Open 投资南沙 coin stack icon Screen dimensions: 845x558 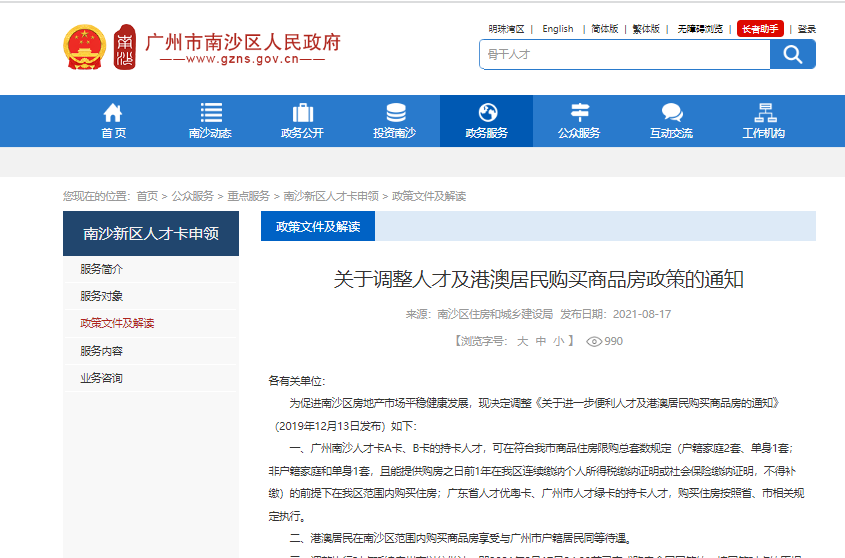tap(396, 113)
